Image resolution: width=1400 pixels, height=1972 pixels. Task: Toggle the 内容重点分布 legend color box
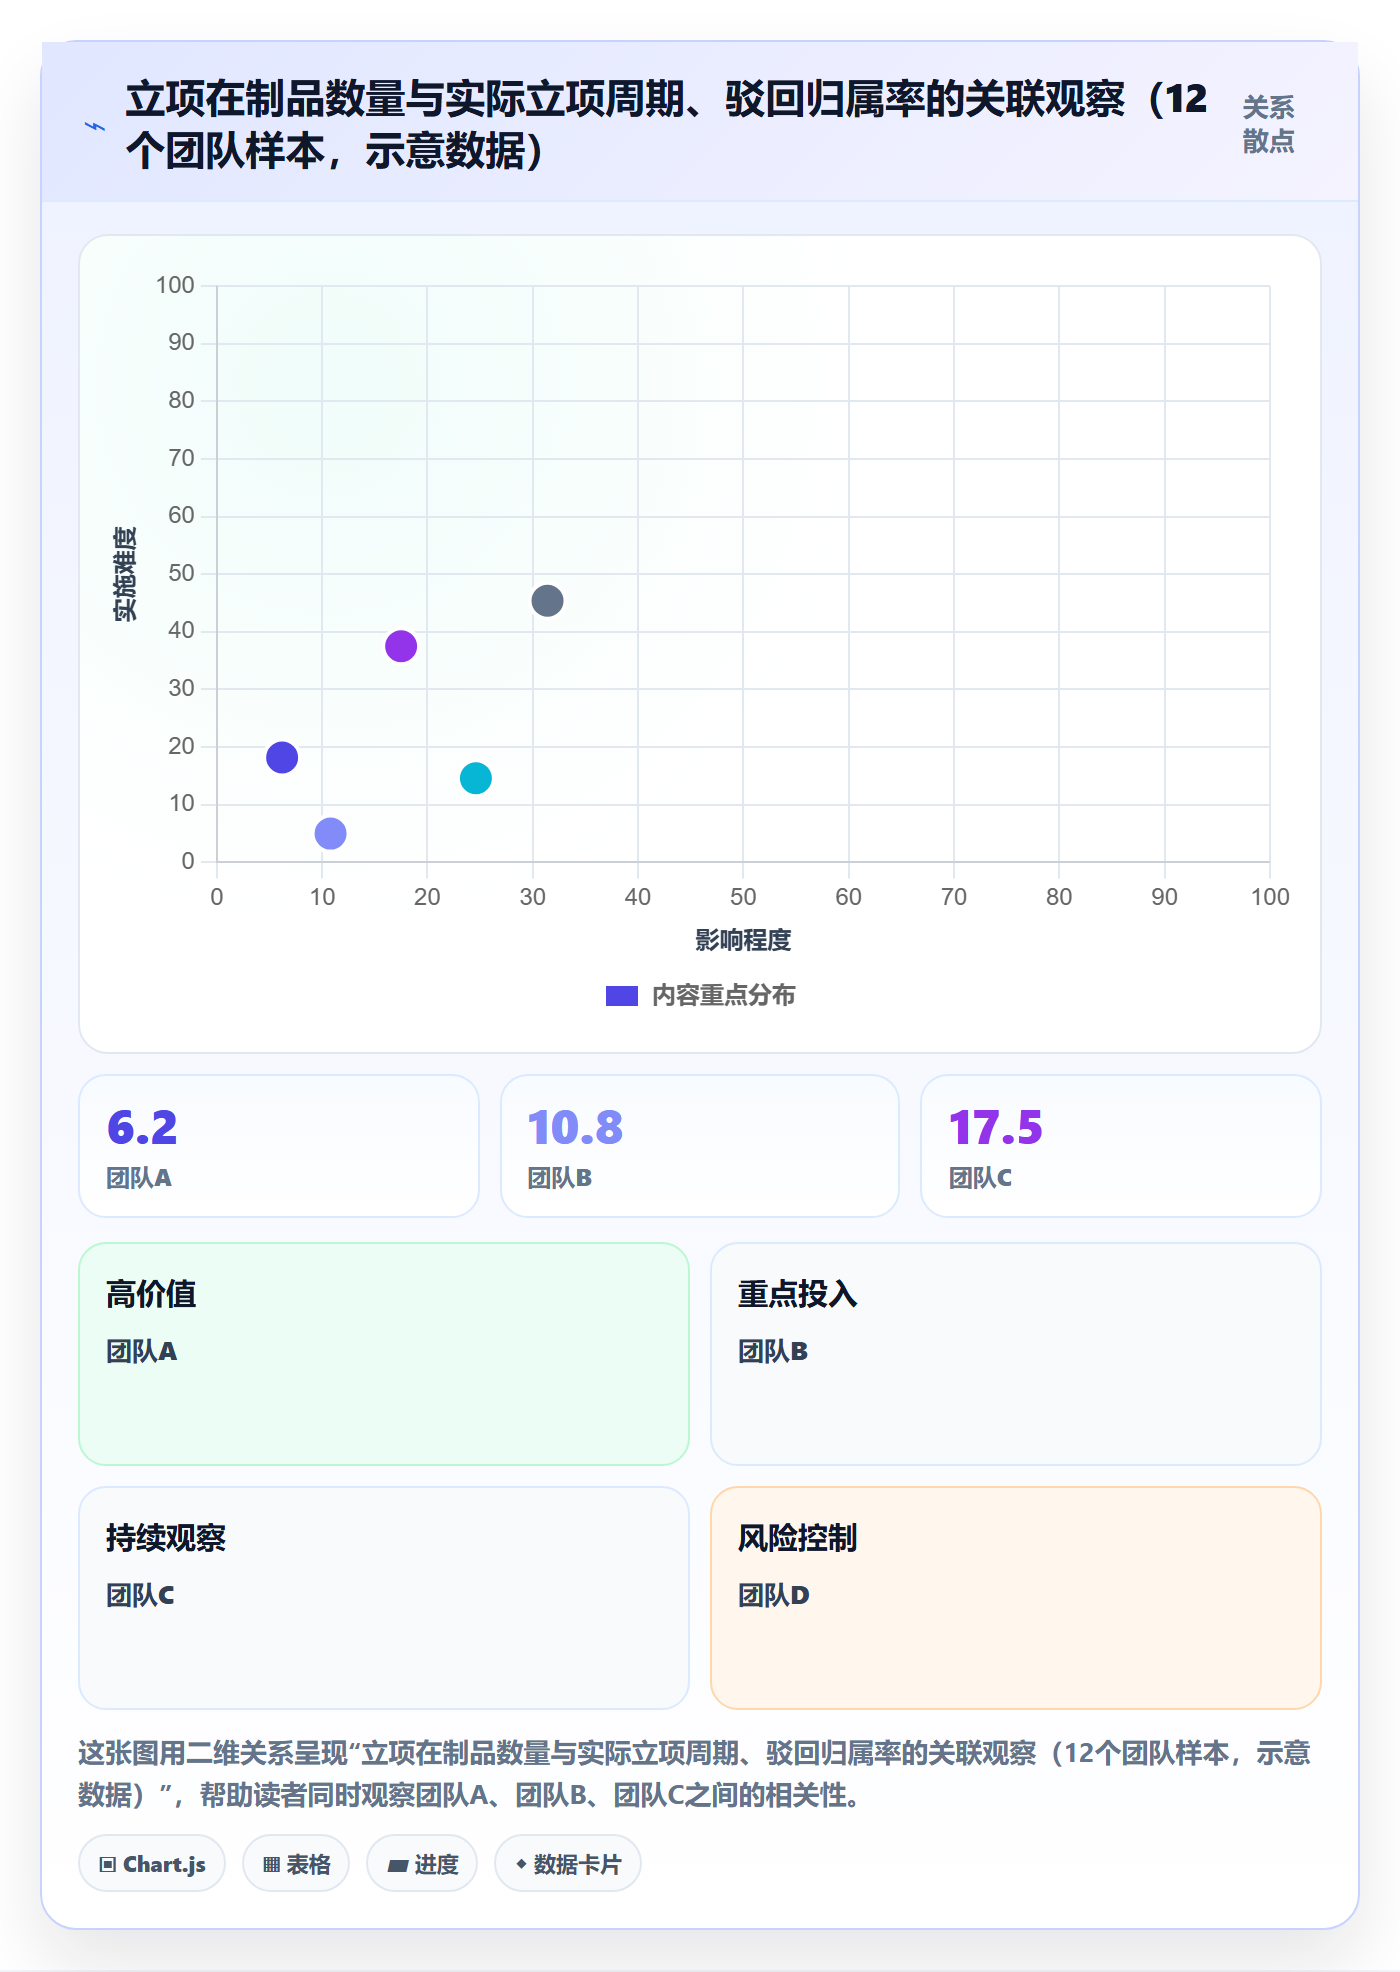621,996
